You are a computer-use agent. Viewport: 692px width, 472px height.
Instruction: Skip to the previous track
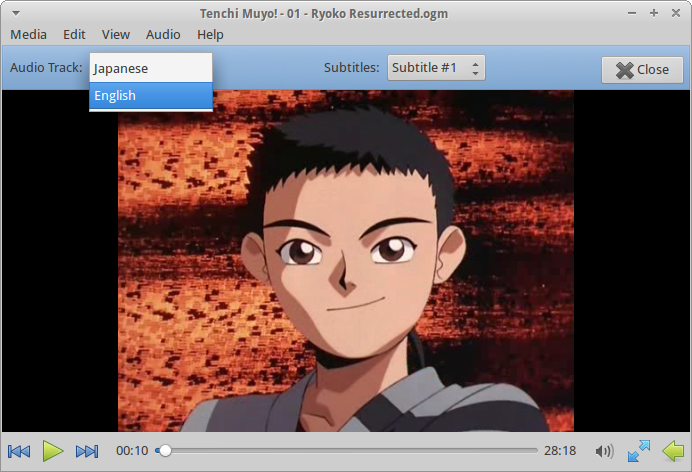click(x=19, y=452)
